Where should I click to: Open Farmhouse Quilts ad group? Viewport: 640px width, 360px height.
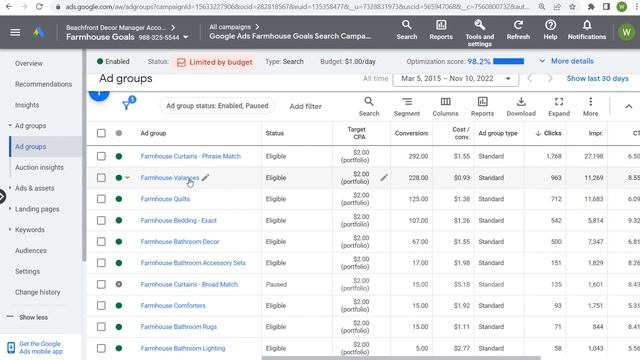(165, 199)
